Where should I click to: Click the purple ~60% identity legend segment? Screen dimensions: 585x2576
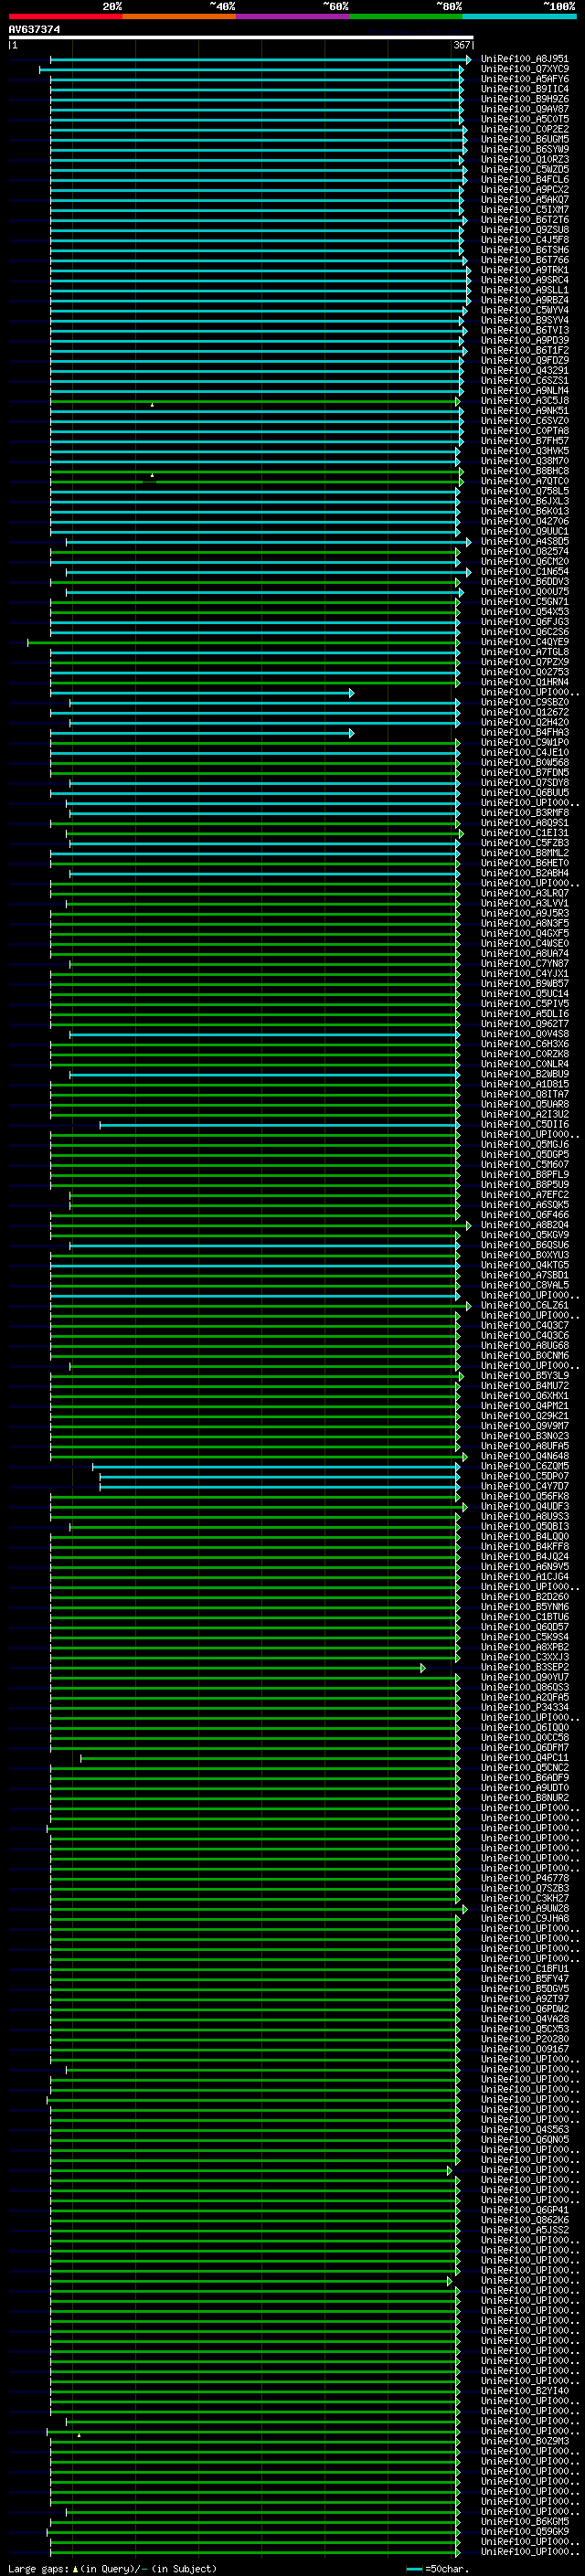point(292,16)
